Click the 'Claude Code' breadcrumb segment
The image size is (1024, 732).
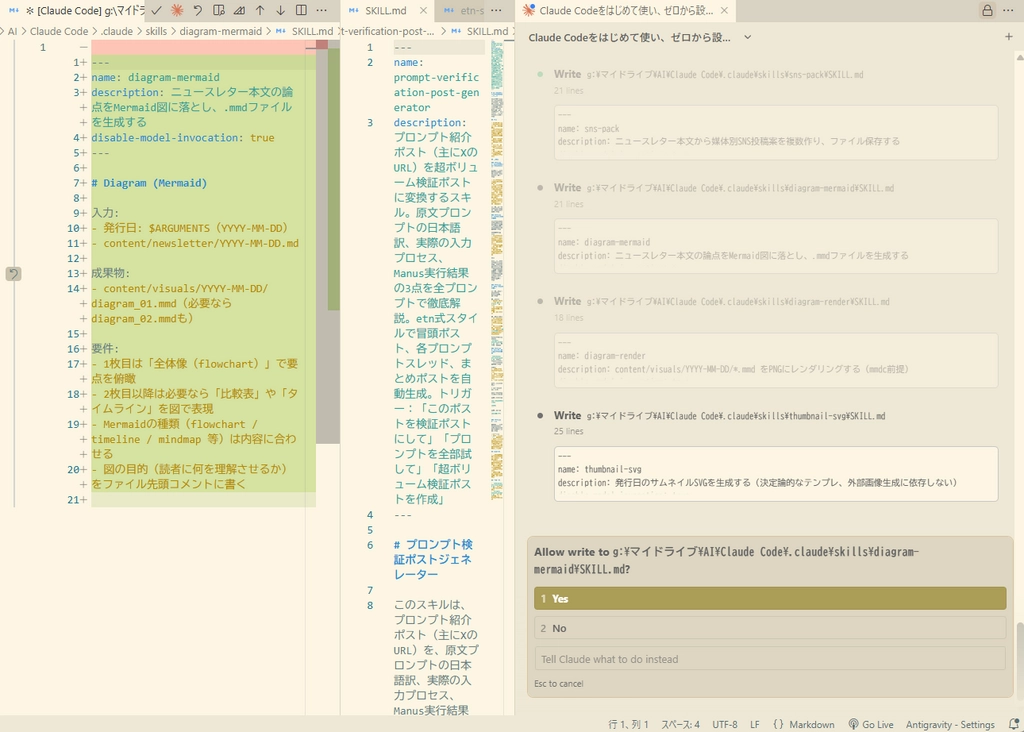pyautogui.click(x=59, y=31)
